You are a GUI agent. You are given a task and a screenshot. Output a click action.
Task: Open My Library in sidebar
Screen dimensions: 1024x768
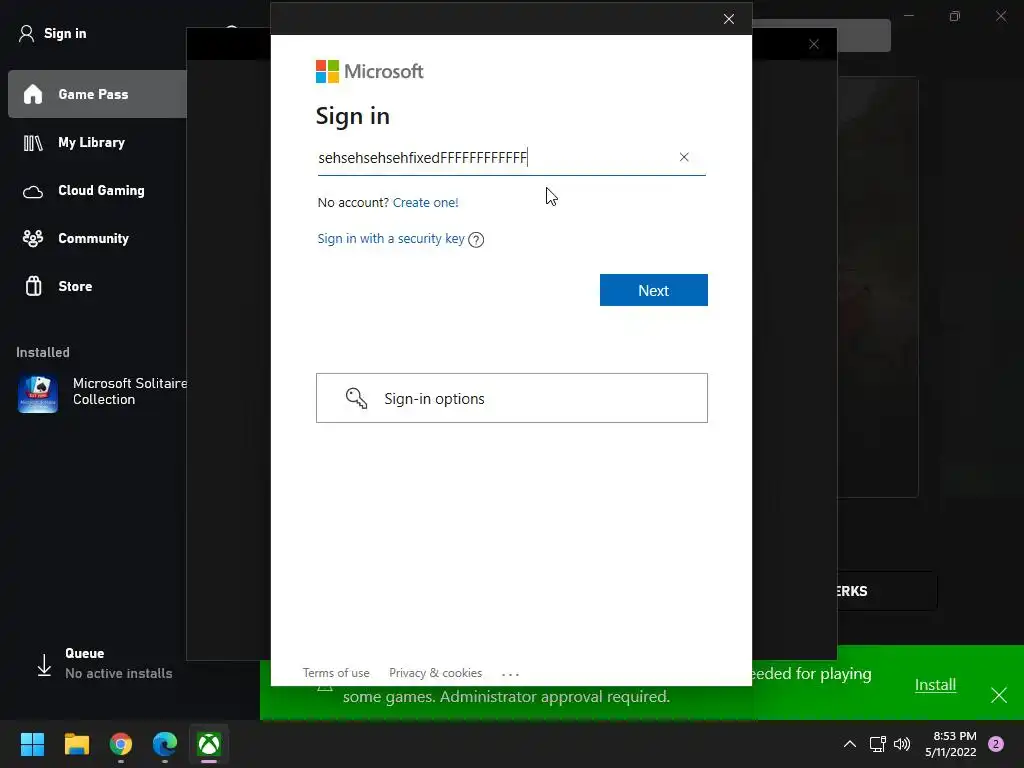(91, 142)
